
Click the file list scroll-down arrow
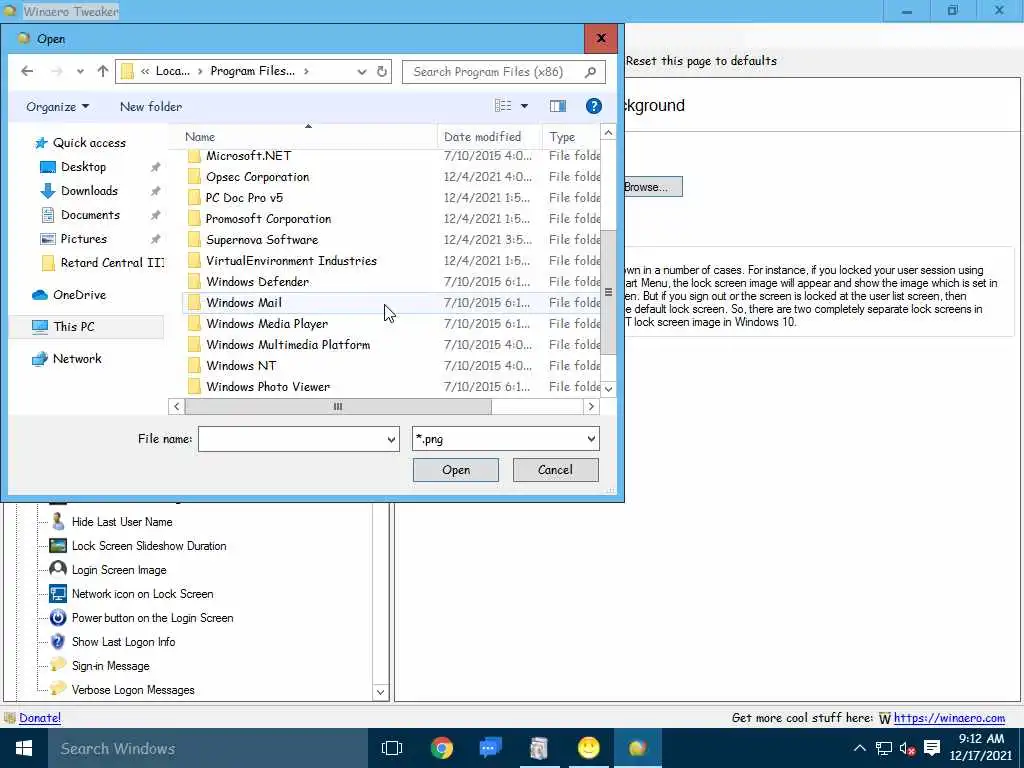click(x=608, y=389)
